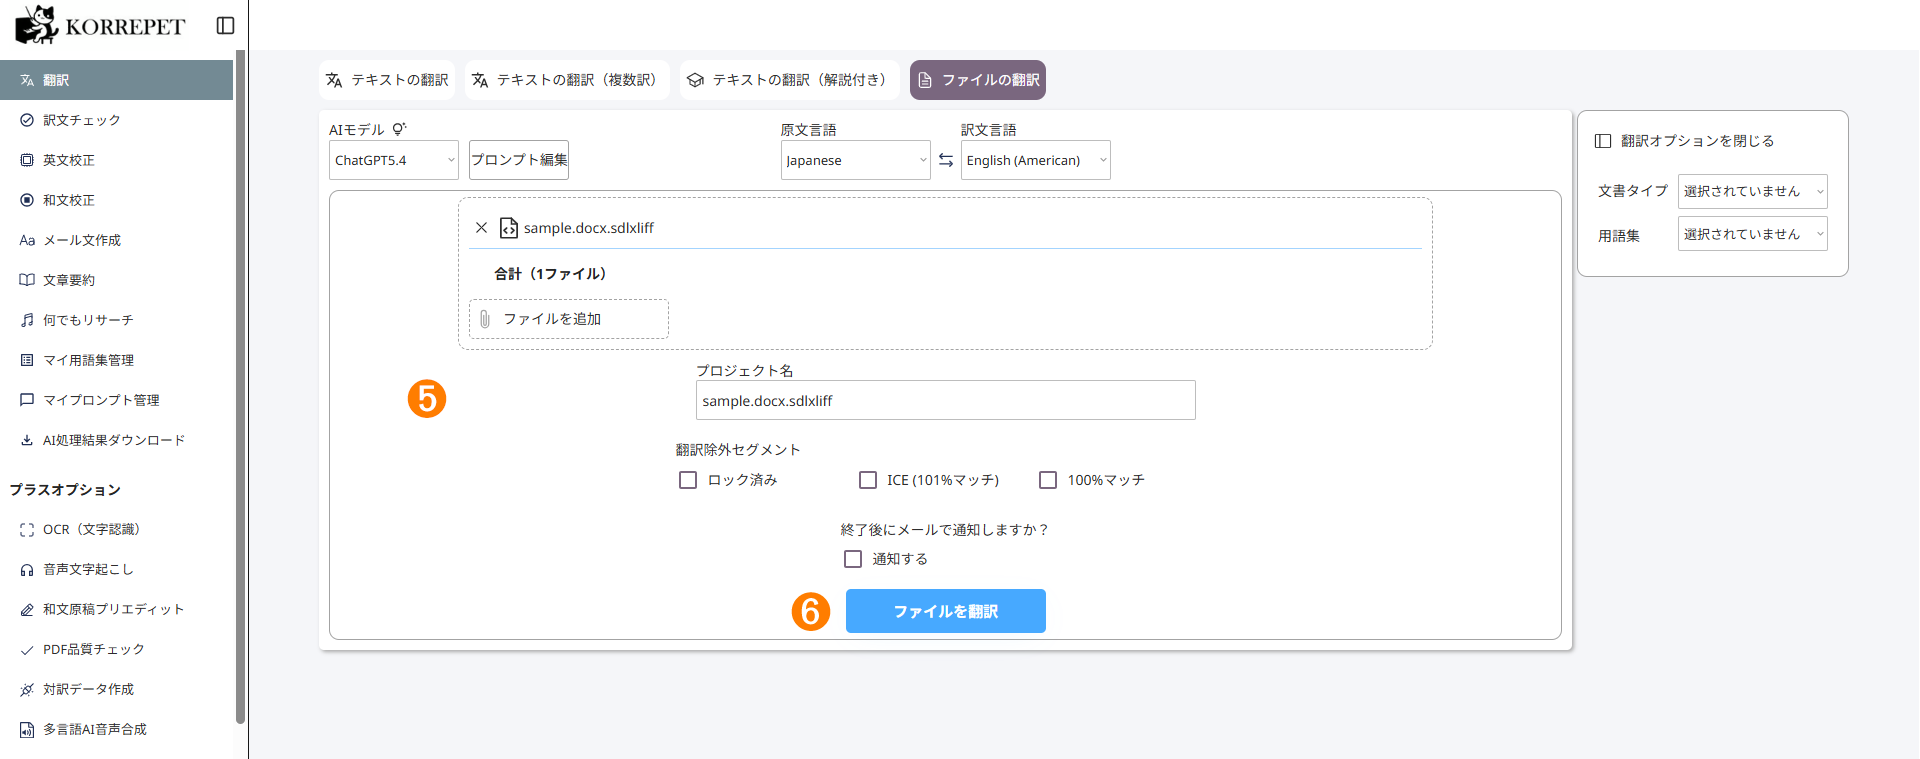Screen dimensions: 1920x759
Task: Open the 文書タイプ dropdown
Action: [1753, 191]
